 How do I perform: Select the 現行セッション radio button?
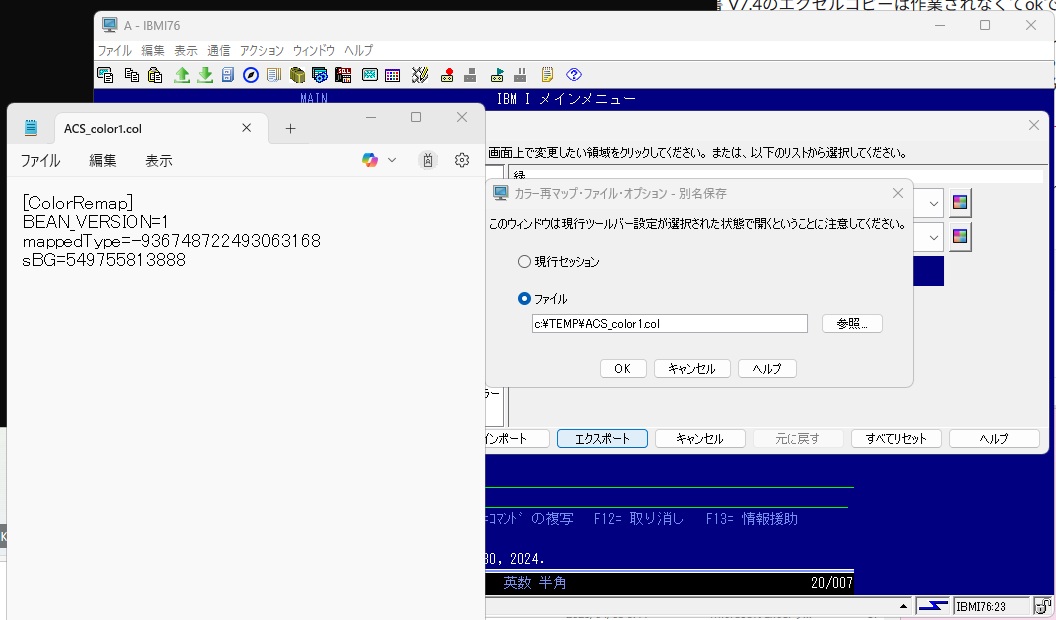(x=524, y=260)
